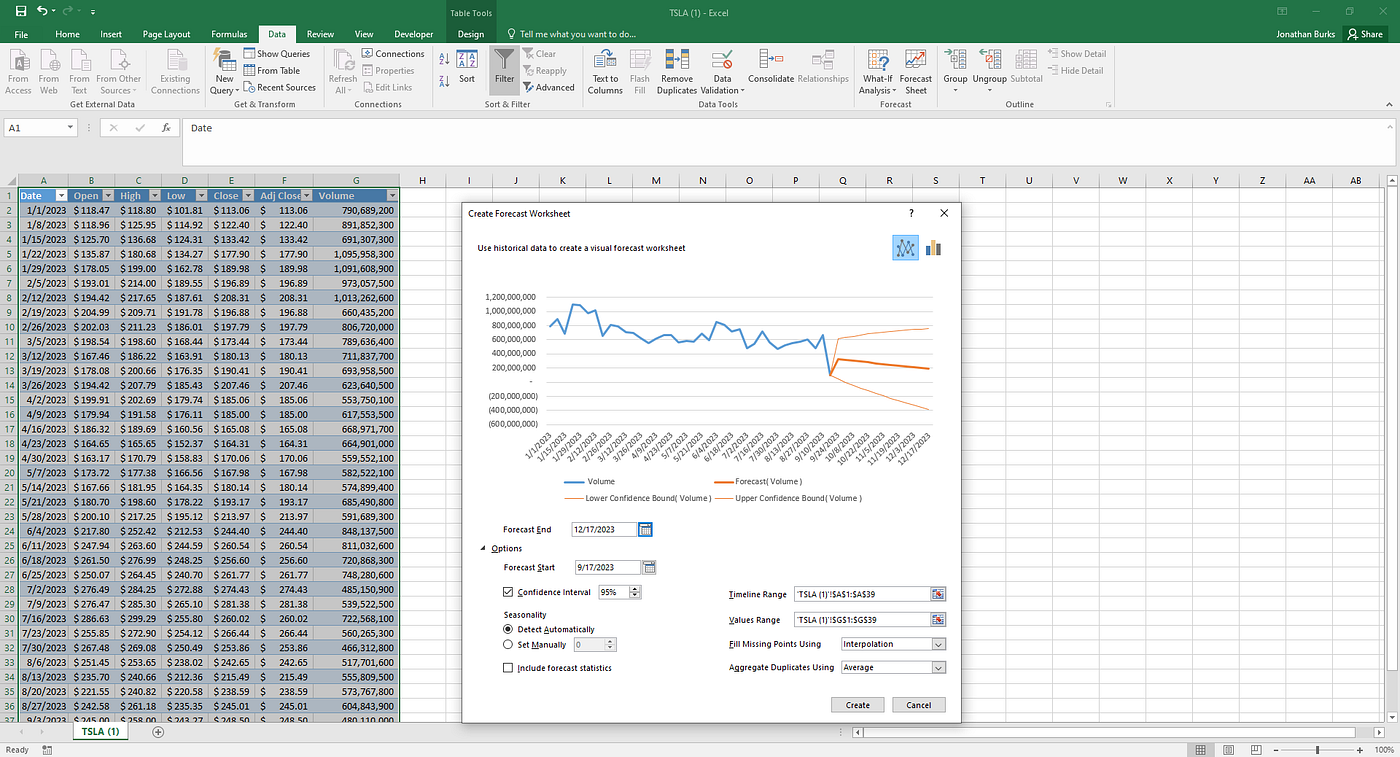Click the Create button

click(x=857, y=704)
